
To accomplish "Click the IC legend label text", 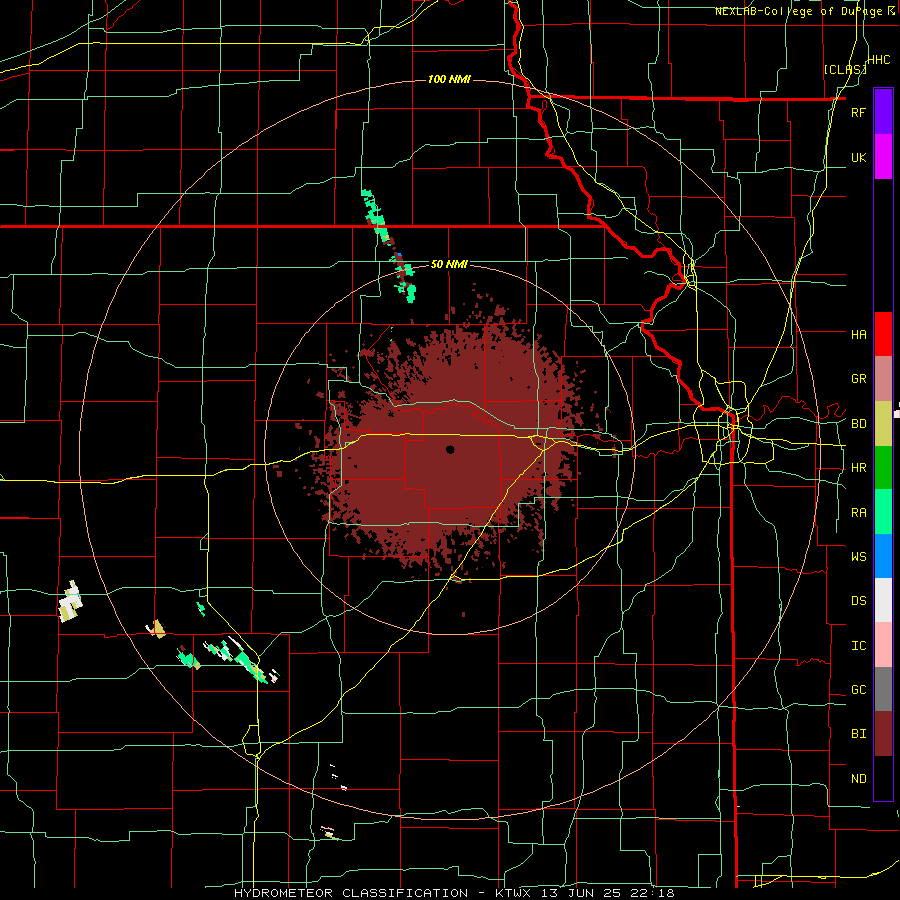I will pos(858,646).
